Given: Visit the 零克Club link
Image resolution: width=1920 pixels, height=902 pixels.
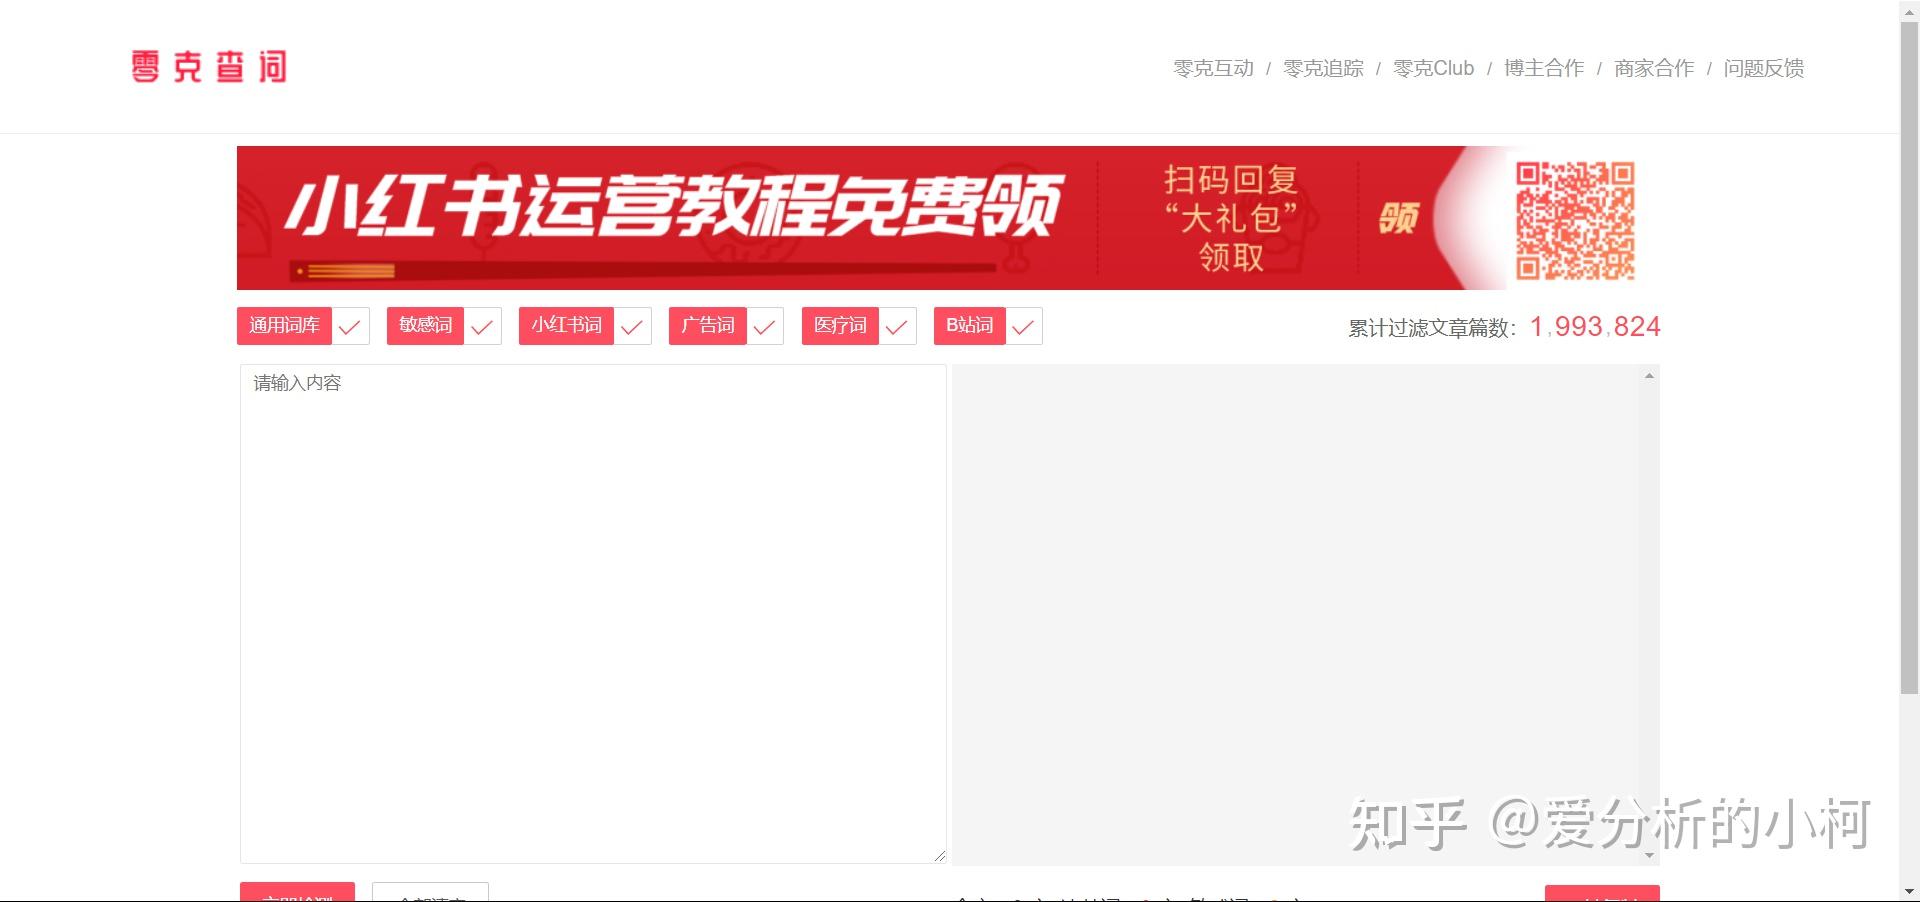Looking at the screenshot, I should (1433, 68).
